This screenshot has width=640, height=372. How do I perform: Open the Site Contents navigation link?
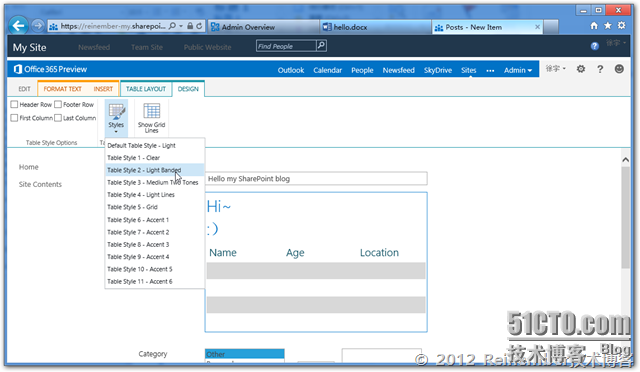[x=40, y=184]
